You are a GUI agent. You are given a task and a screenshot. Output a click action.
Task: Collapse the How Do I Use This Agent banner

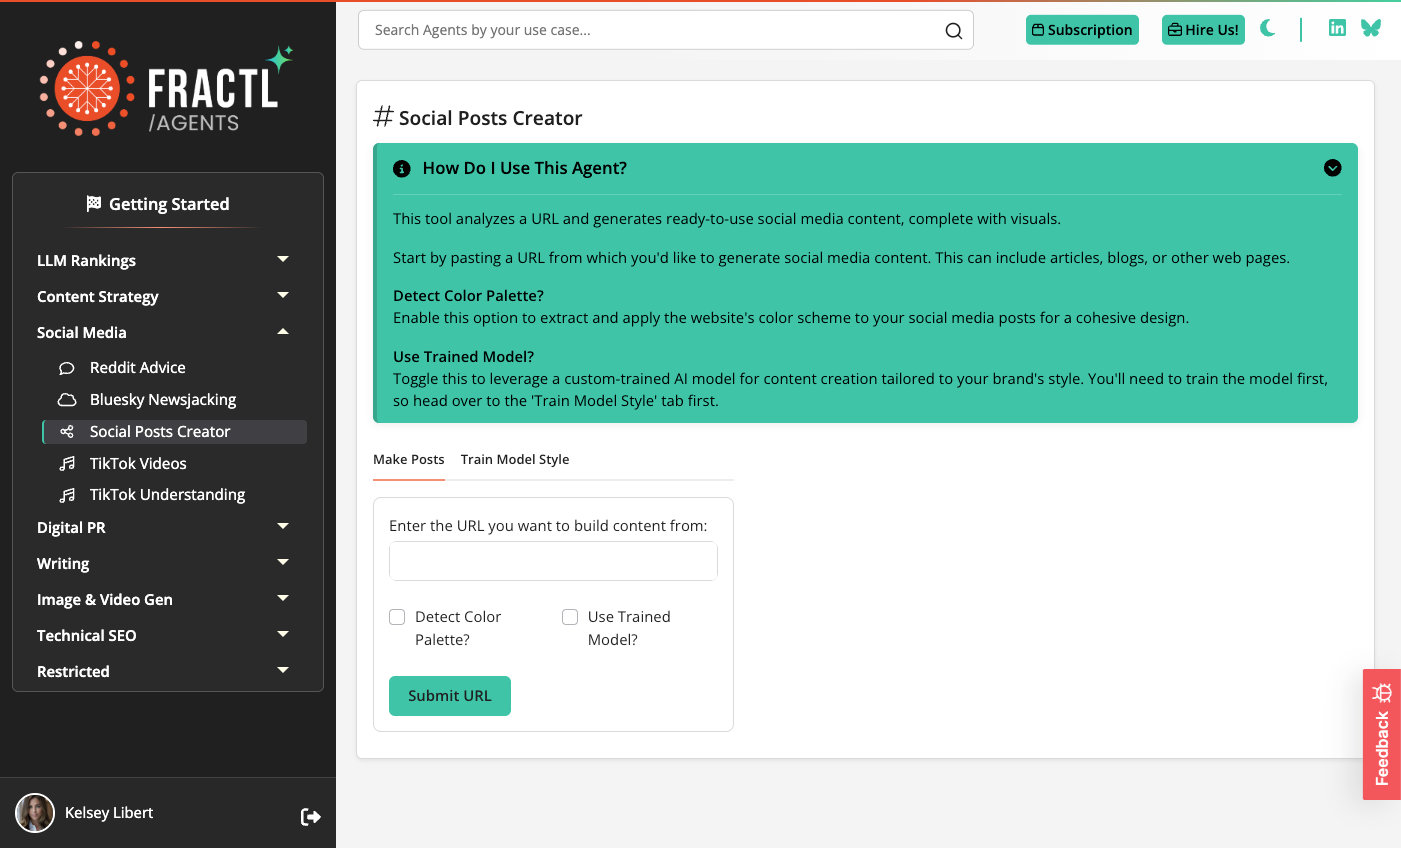[1333, 168]
